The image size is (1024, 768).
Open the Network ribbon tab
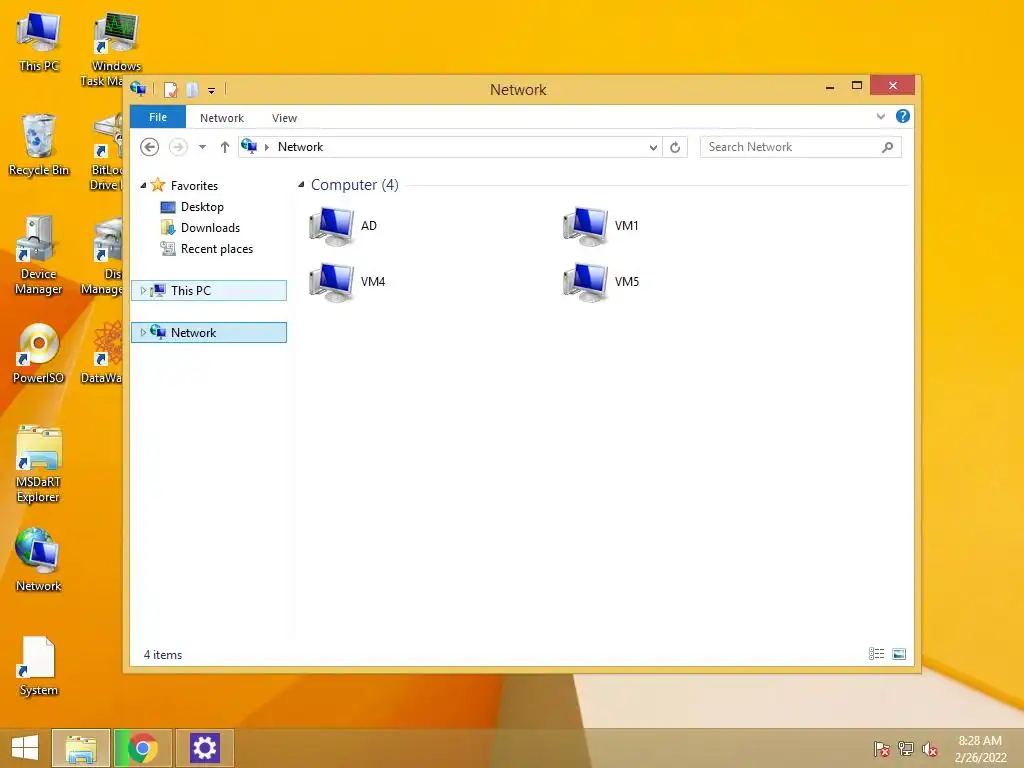[x=222, y=118]
